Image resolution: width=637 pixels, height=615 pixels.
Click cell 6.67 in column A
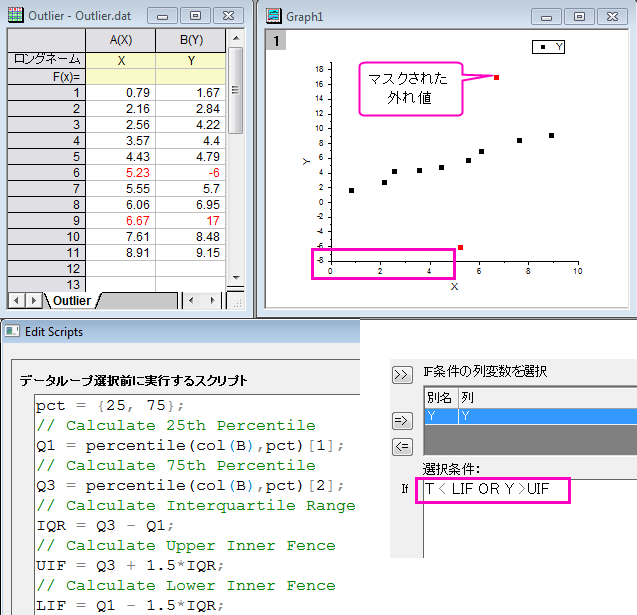[121, 221]
